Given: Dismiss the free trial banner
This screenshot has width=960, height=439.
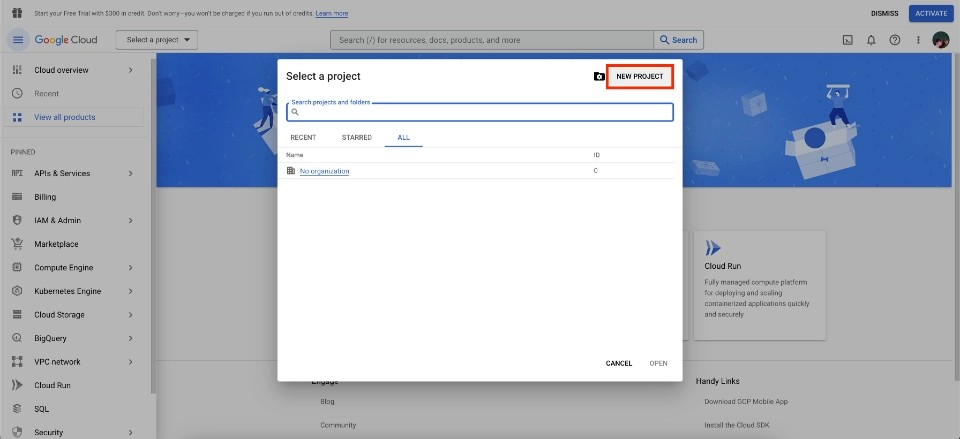Looking at the screenshot, I should click(885, 13).
